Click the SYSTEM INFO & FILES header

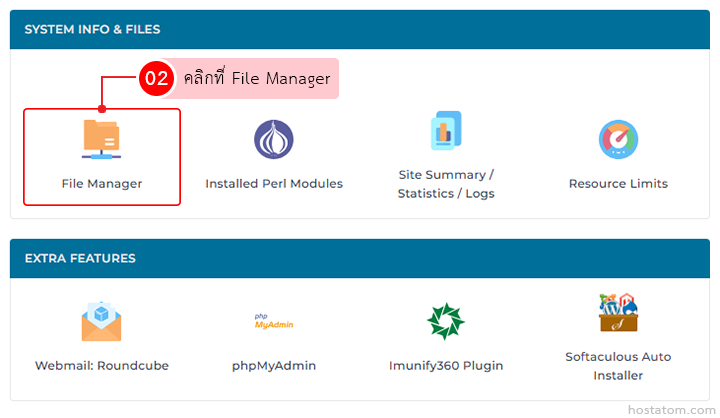point(92,30)
